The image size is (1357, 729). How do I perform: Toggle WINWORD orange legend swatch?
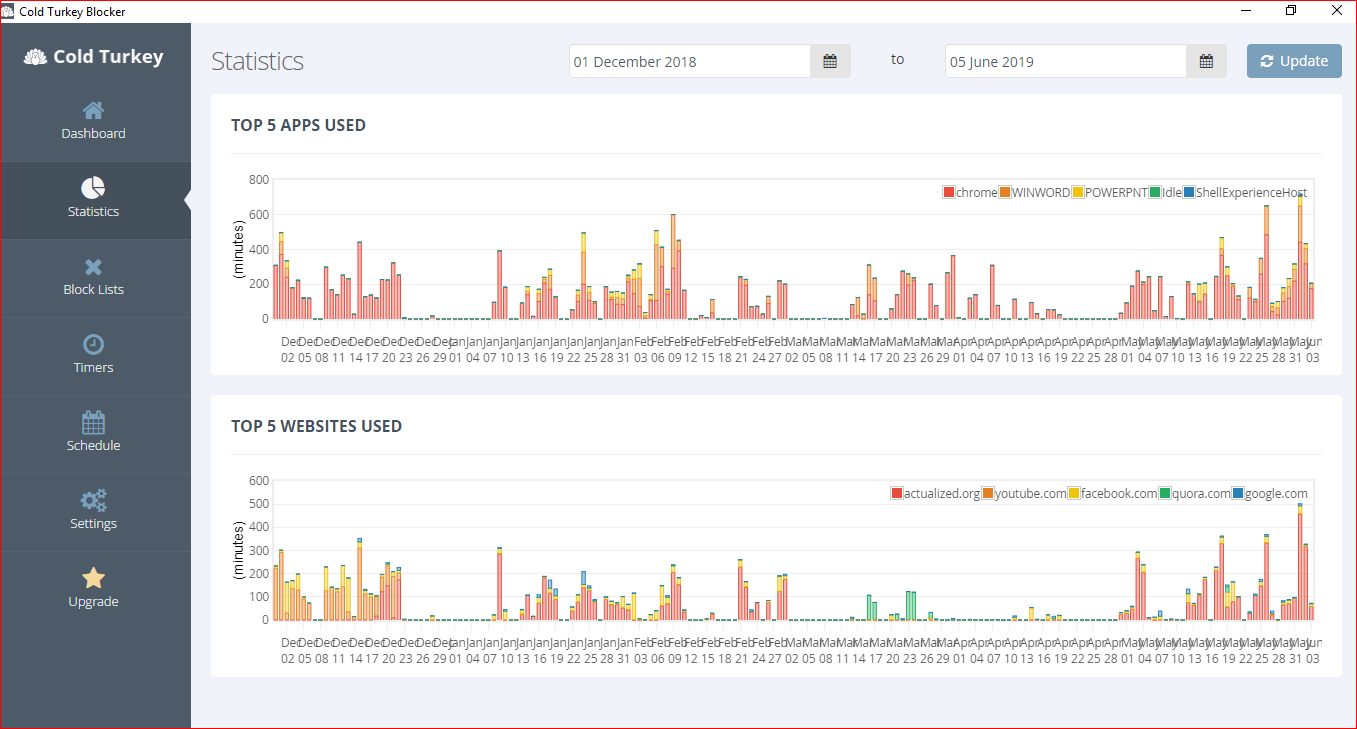pyautogui.click(x=1006, y=192)
